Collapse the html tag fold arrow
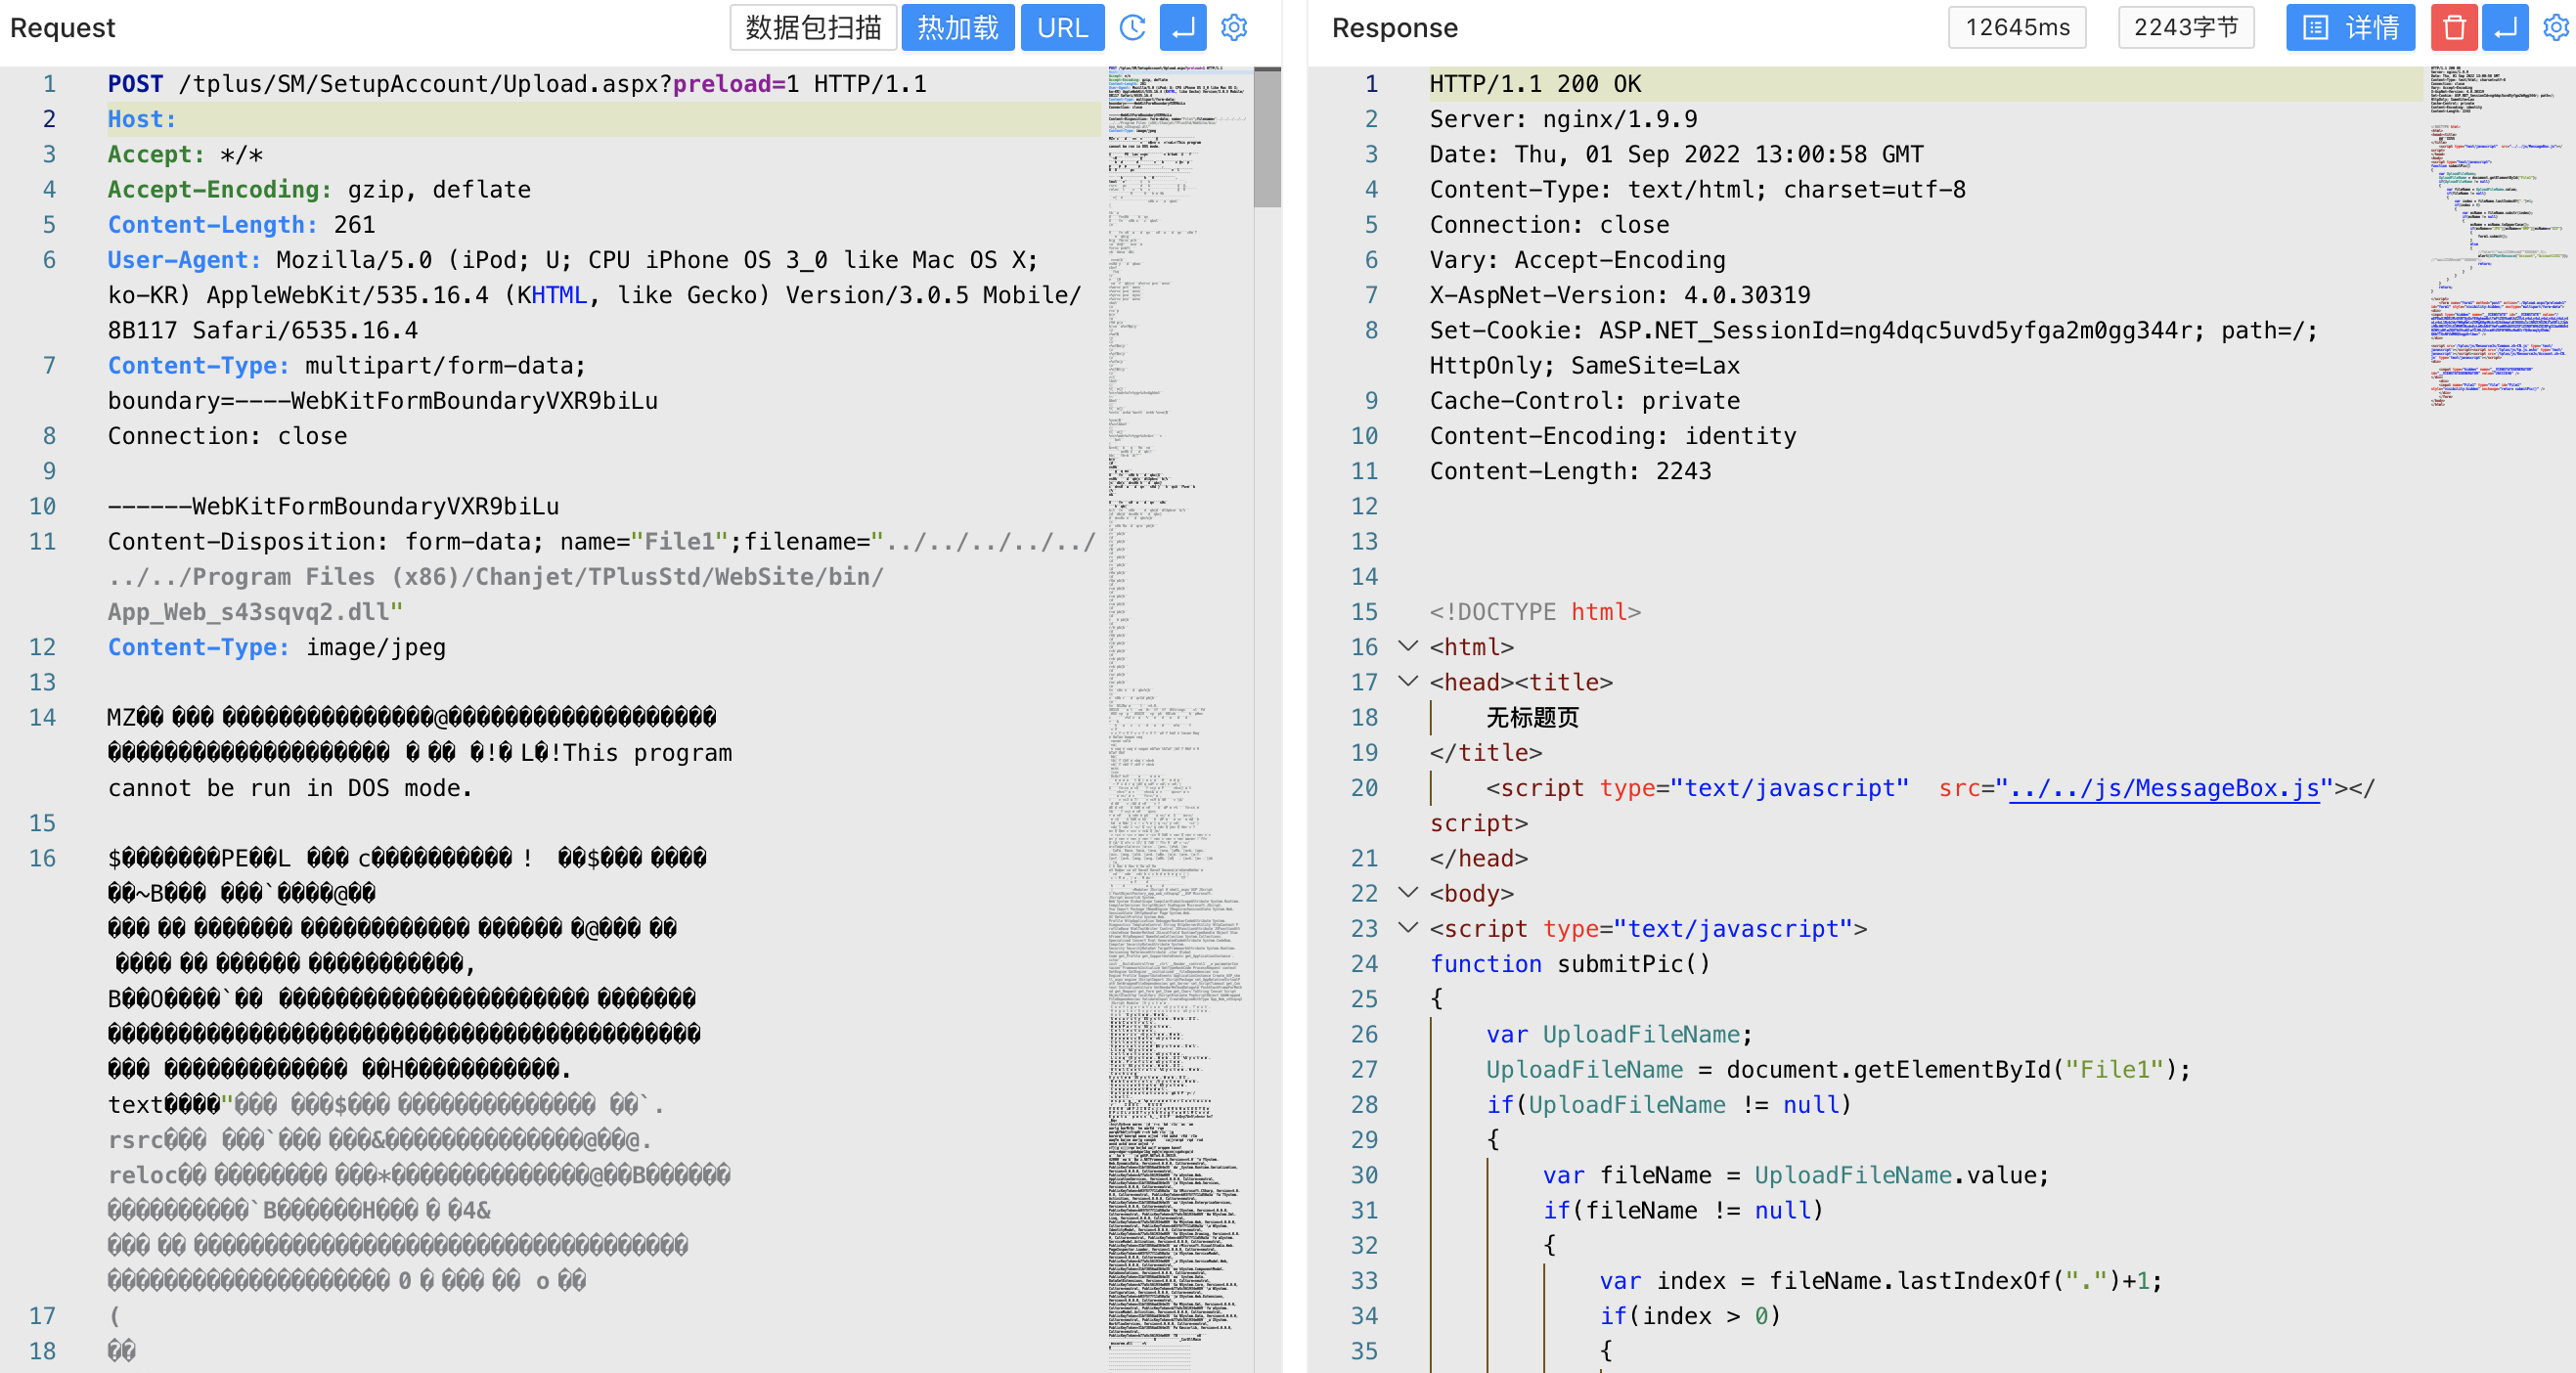 click(1407, 647)
